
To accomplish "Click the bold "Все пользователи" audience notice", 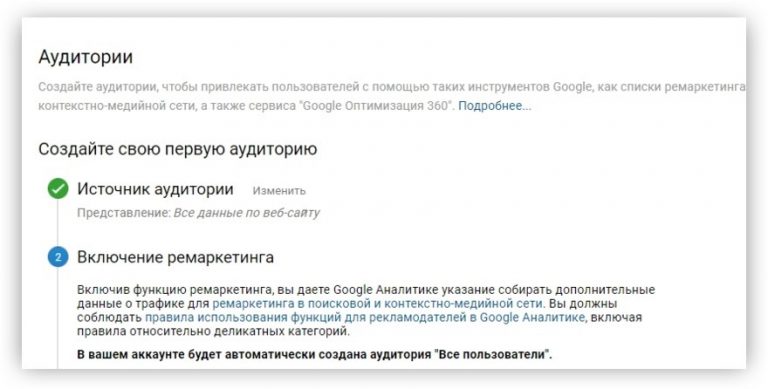I will pos(314,355).
